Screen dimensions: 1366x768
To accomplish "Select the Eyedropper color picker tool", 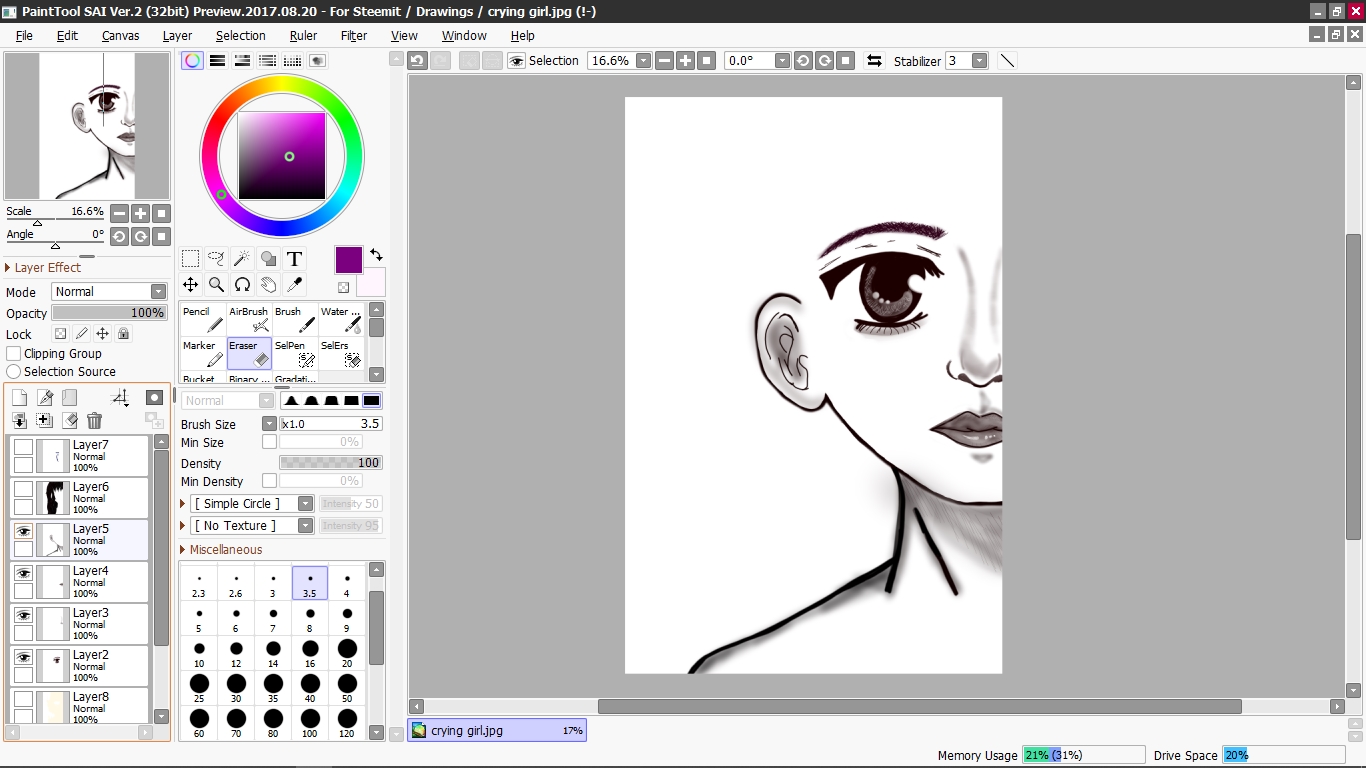I will 294,285.
